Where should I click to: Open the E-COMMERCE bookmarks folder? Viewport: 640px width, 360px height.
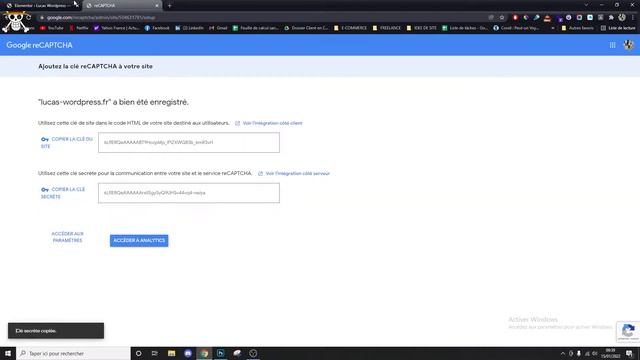tap(350, 28)
